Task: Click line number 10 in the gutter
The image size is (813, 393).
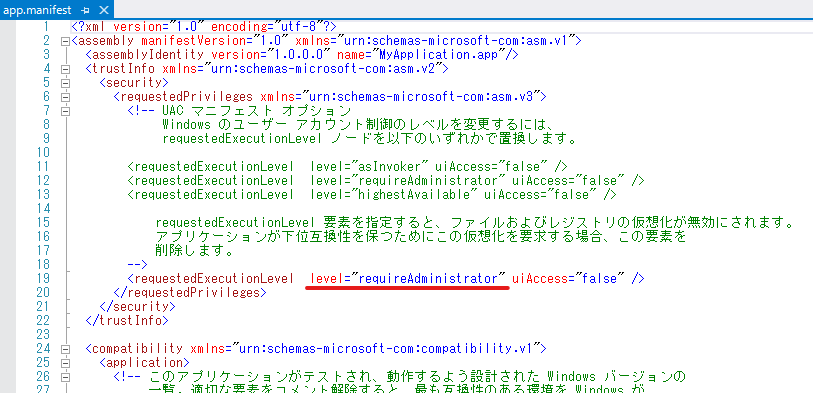Action: [x=43, y=152]
